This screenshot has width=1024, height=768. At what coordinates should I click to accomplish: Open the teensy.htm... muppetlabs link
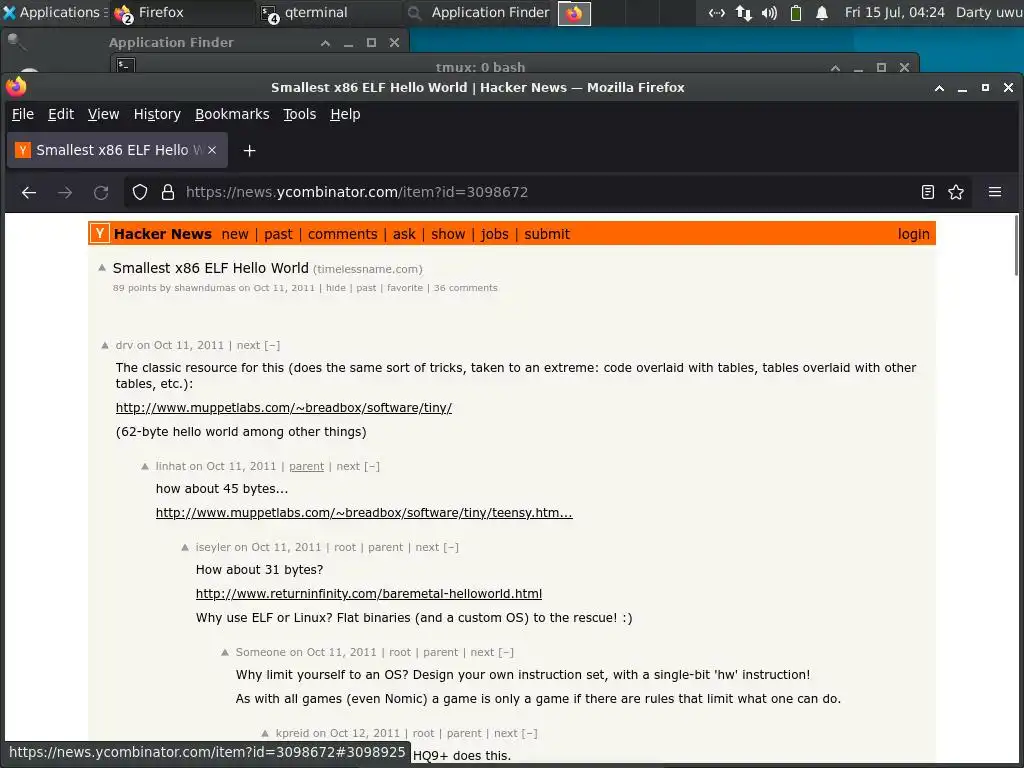pos(364,513)
